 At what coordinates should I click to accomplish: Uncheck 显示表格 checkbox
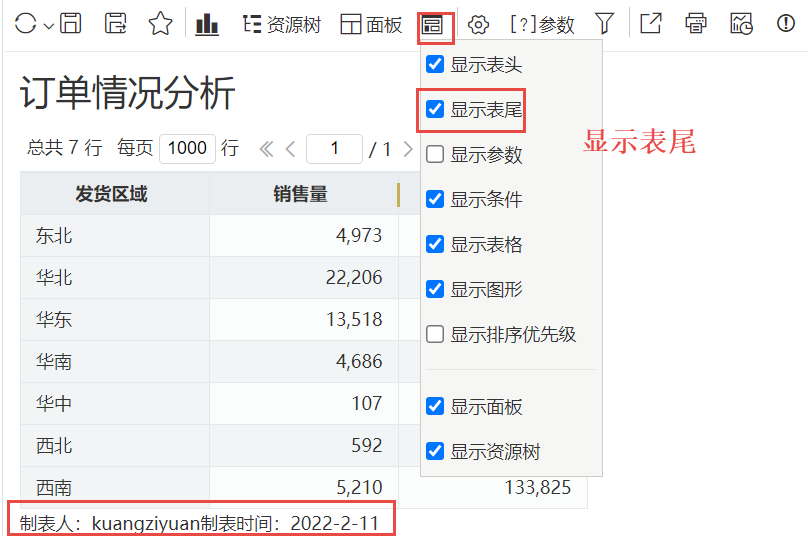(435, 244)
